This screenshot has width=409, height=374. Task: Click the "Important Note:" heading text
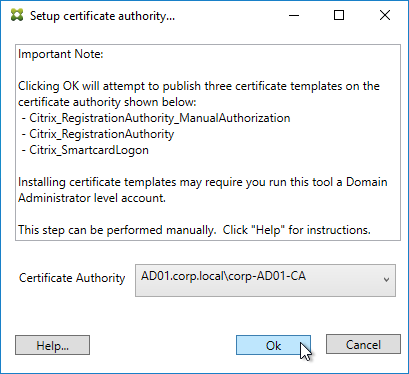coord(61,54)
